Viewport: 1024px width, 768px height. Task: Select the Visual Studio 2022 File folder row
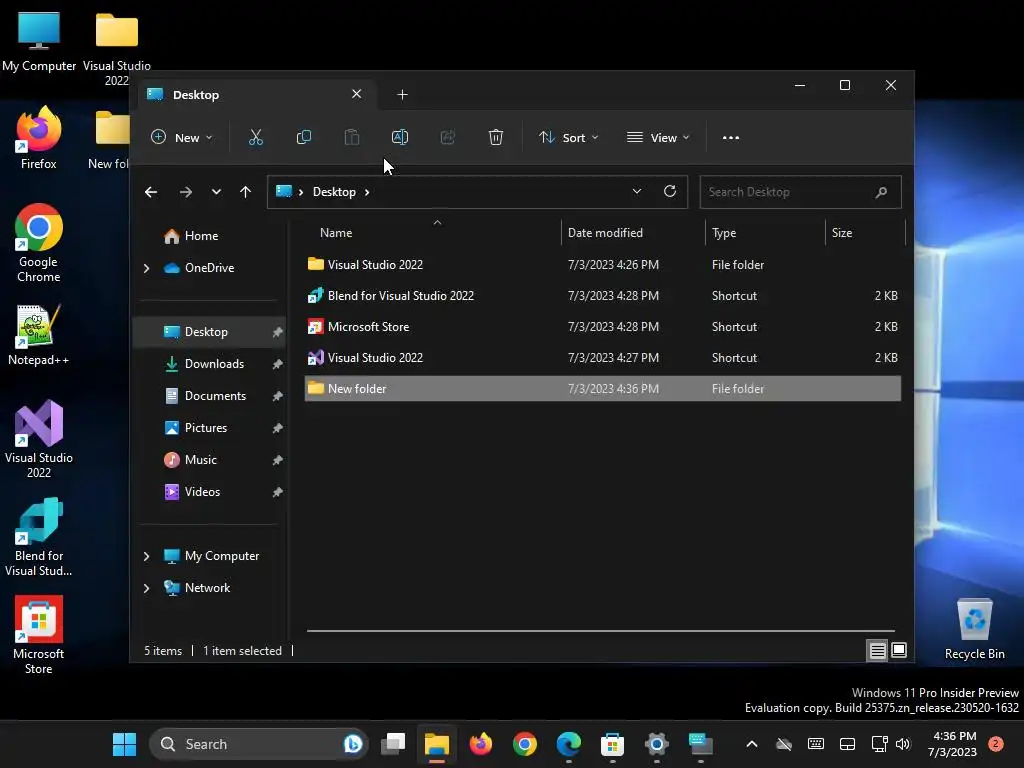click(x=603, y=264)
